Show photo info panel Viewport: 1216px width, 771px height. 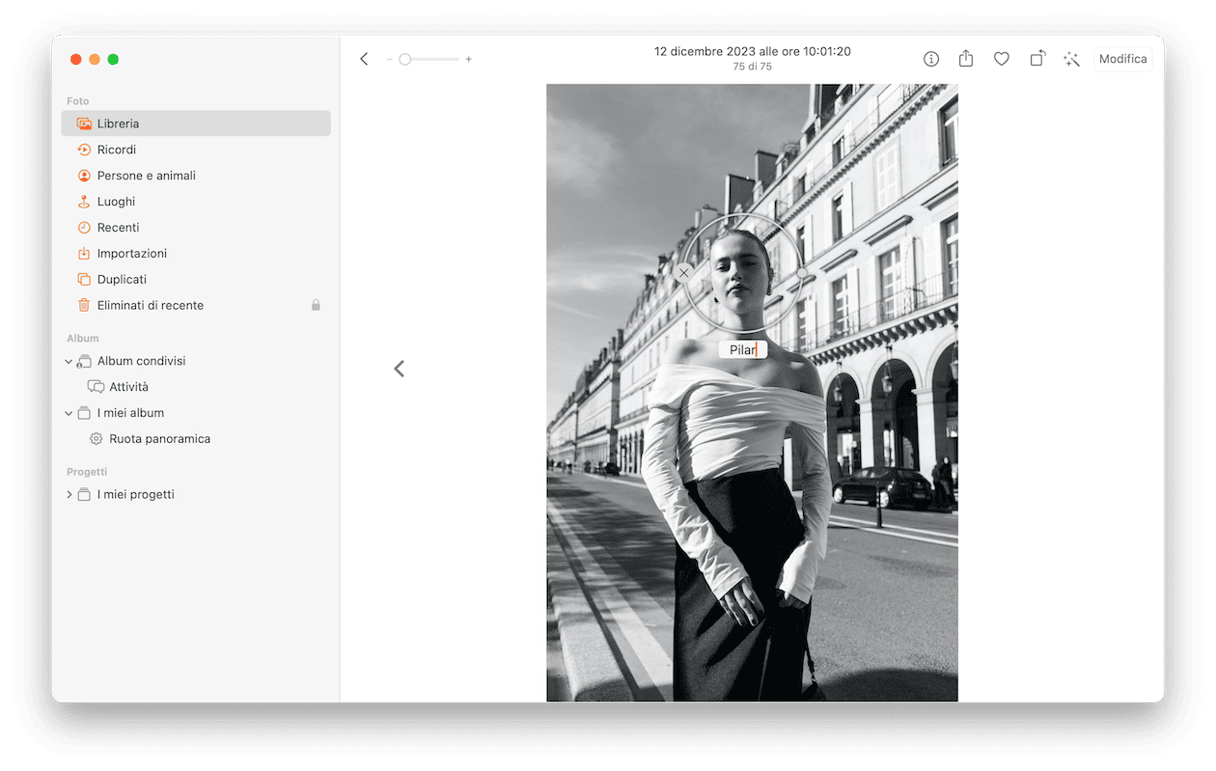tap(931, 59)
